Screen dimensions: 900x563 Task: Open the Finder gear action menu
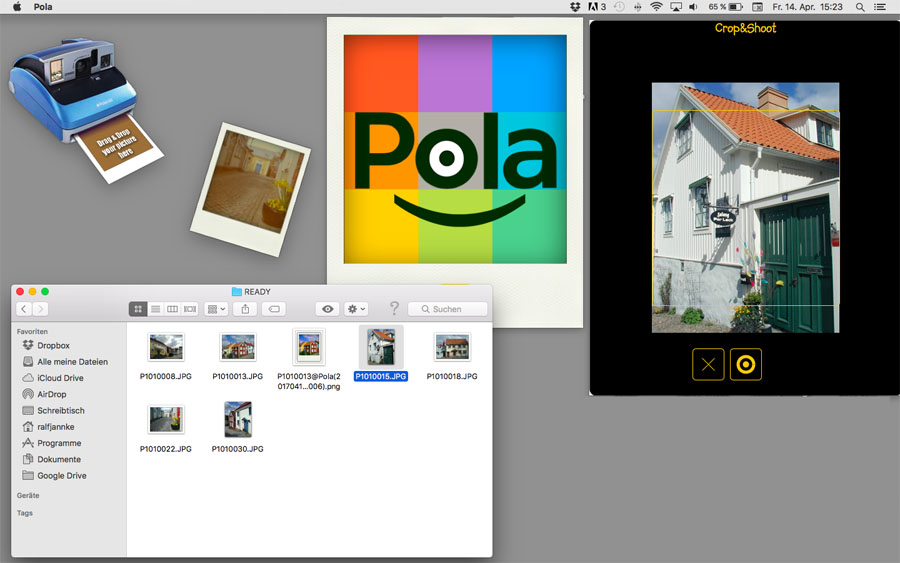tap(356, 309)
